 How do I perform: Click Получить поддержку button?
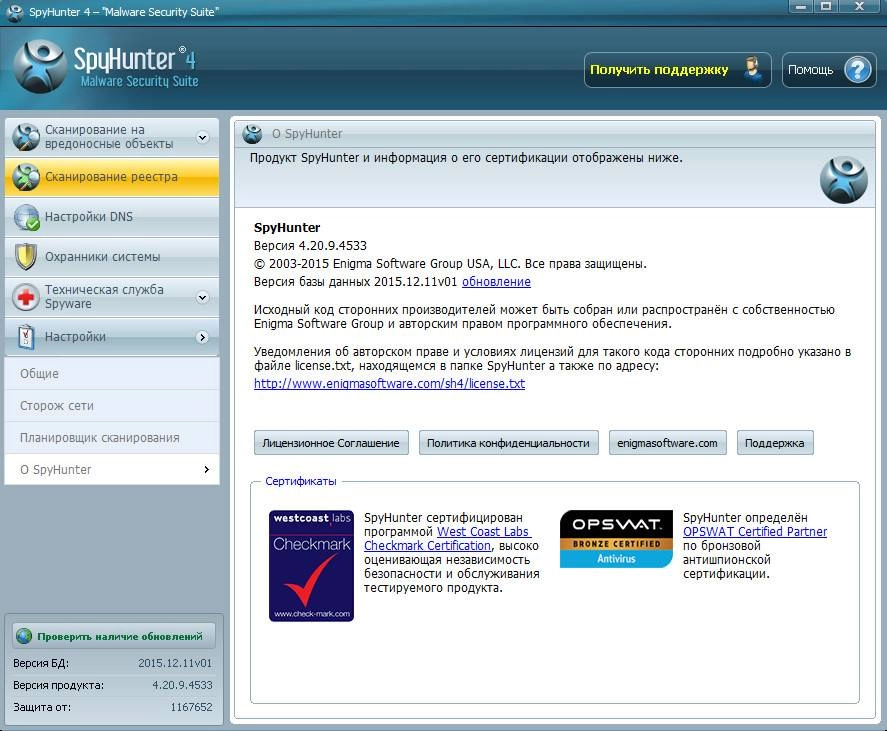[x=678, y=70]
